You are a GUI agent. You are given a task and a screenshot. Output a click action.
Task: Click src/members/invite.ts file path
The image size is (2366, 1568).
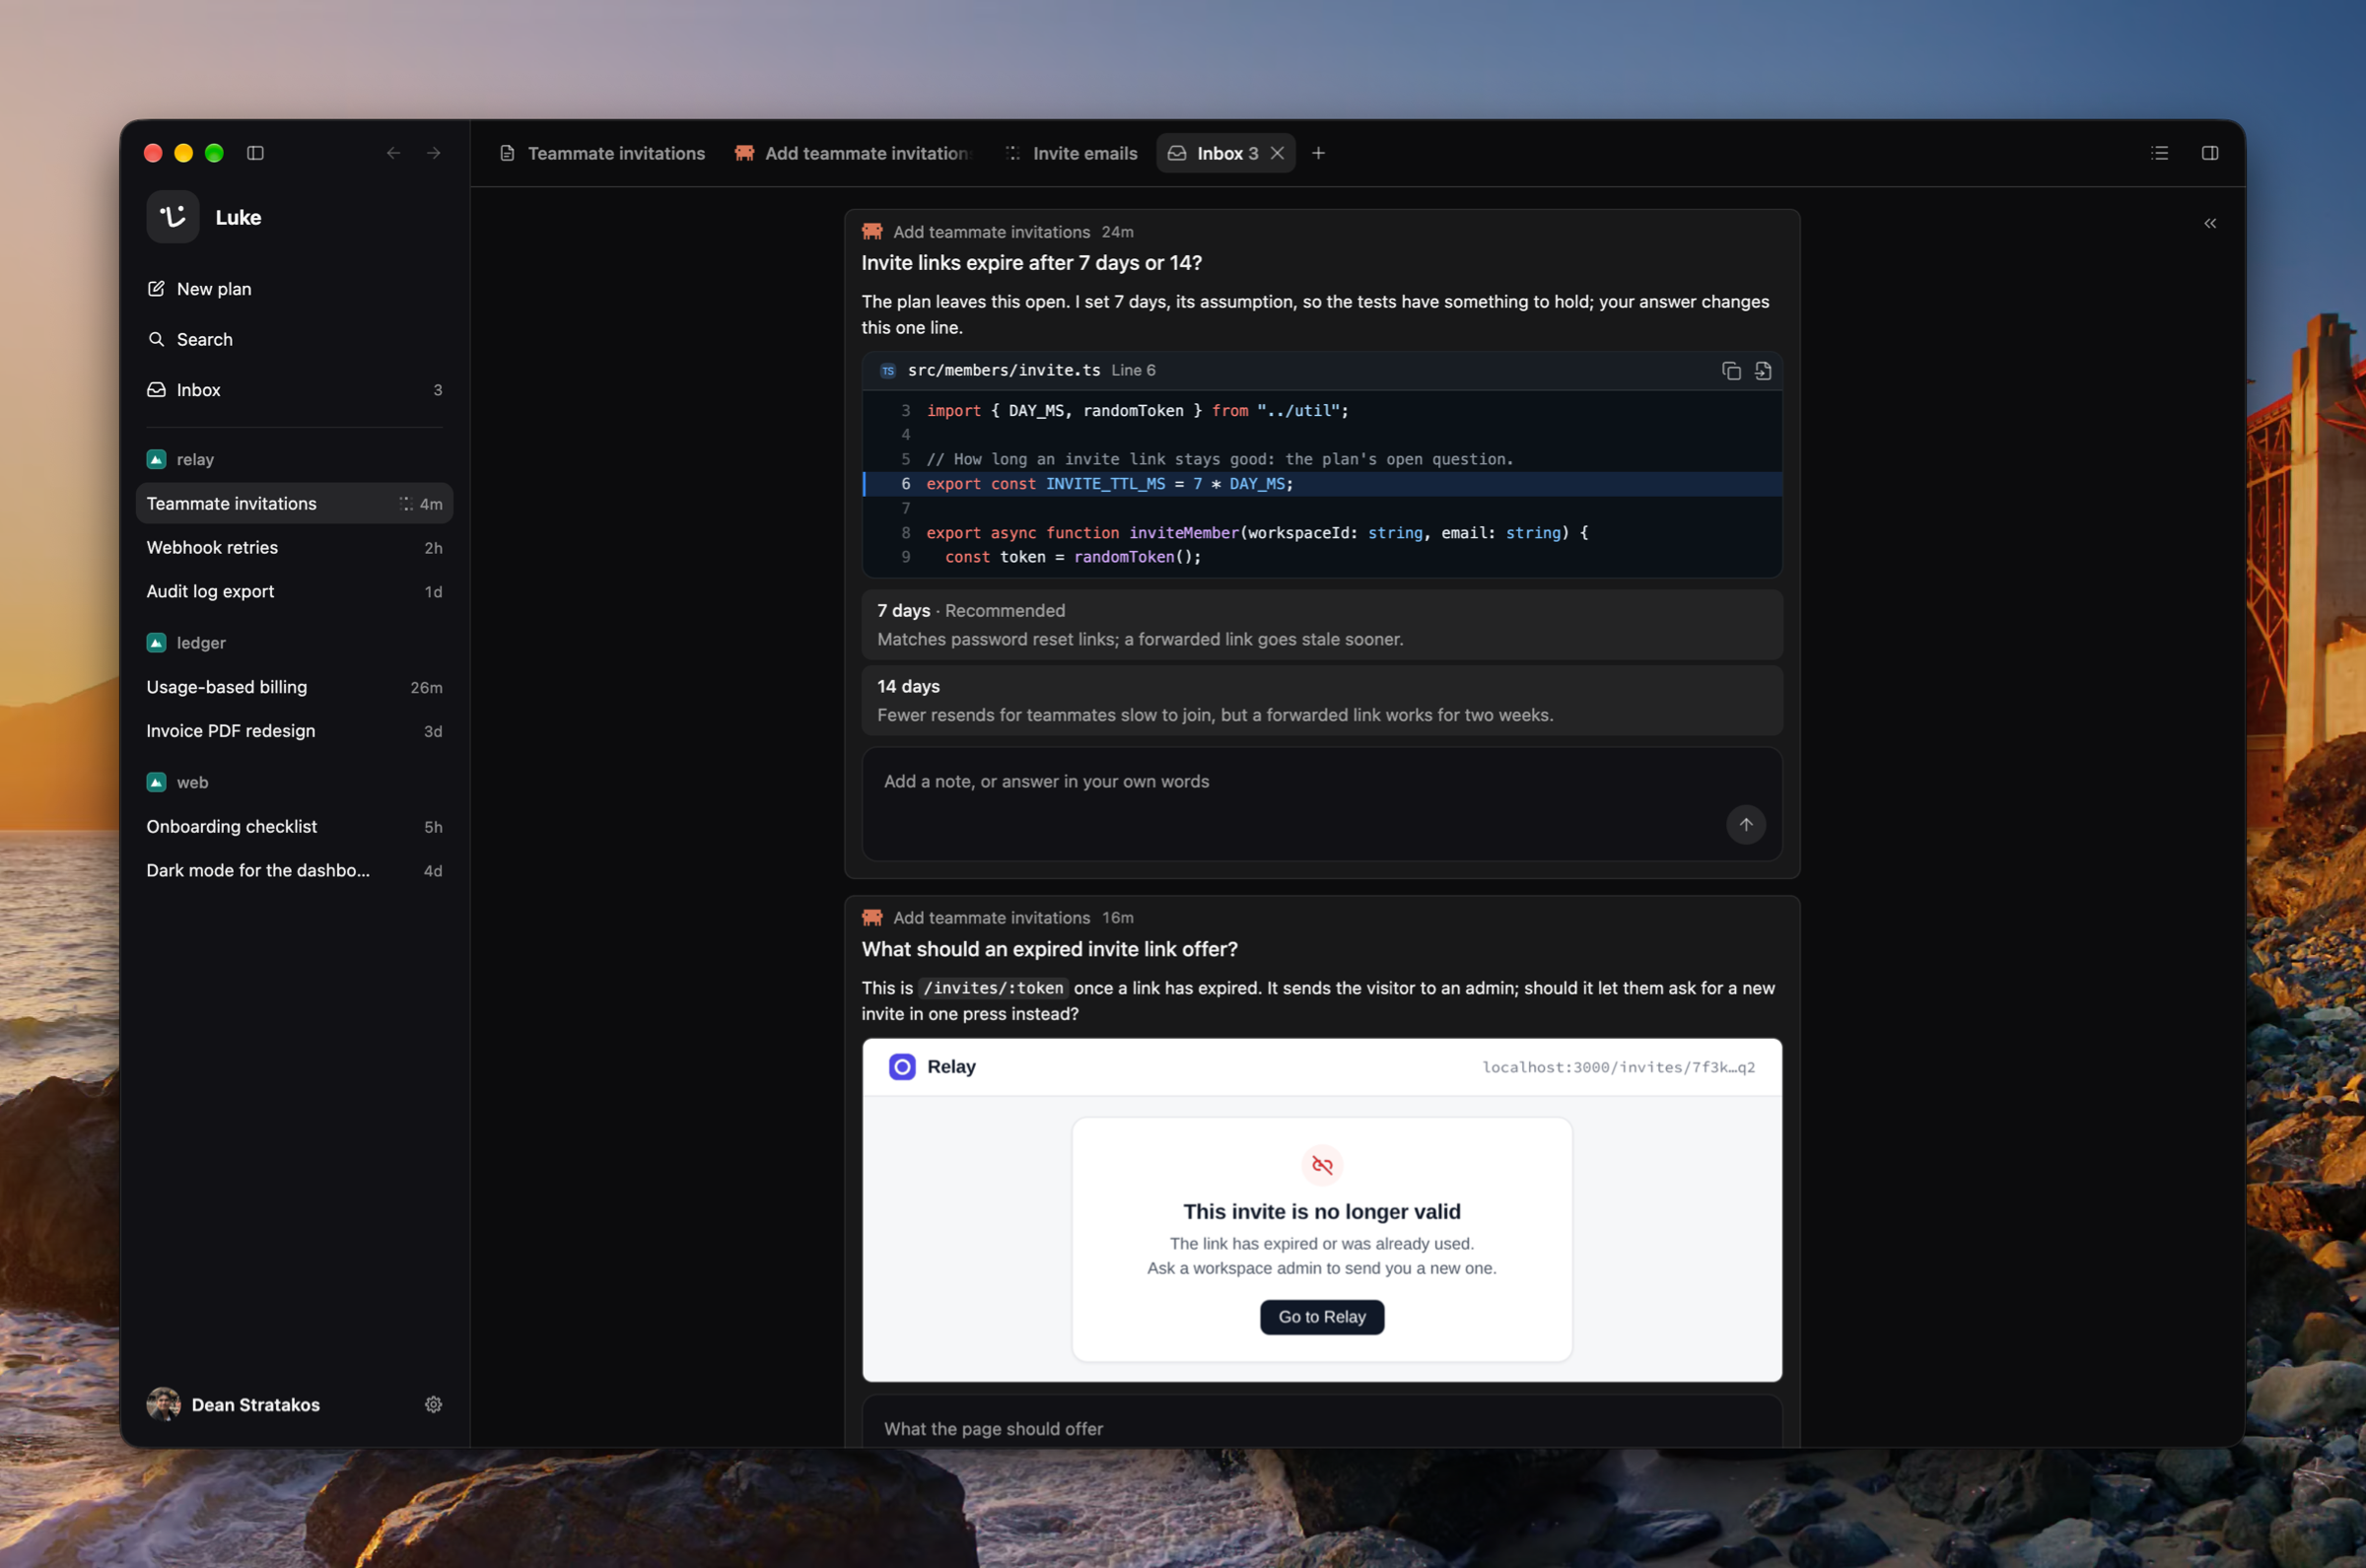1003,370
